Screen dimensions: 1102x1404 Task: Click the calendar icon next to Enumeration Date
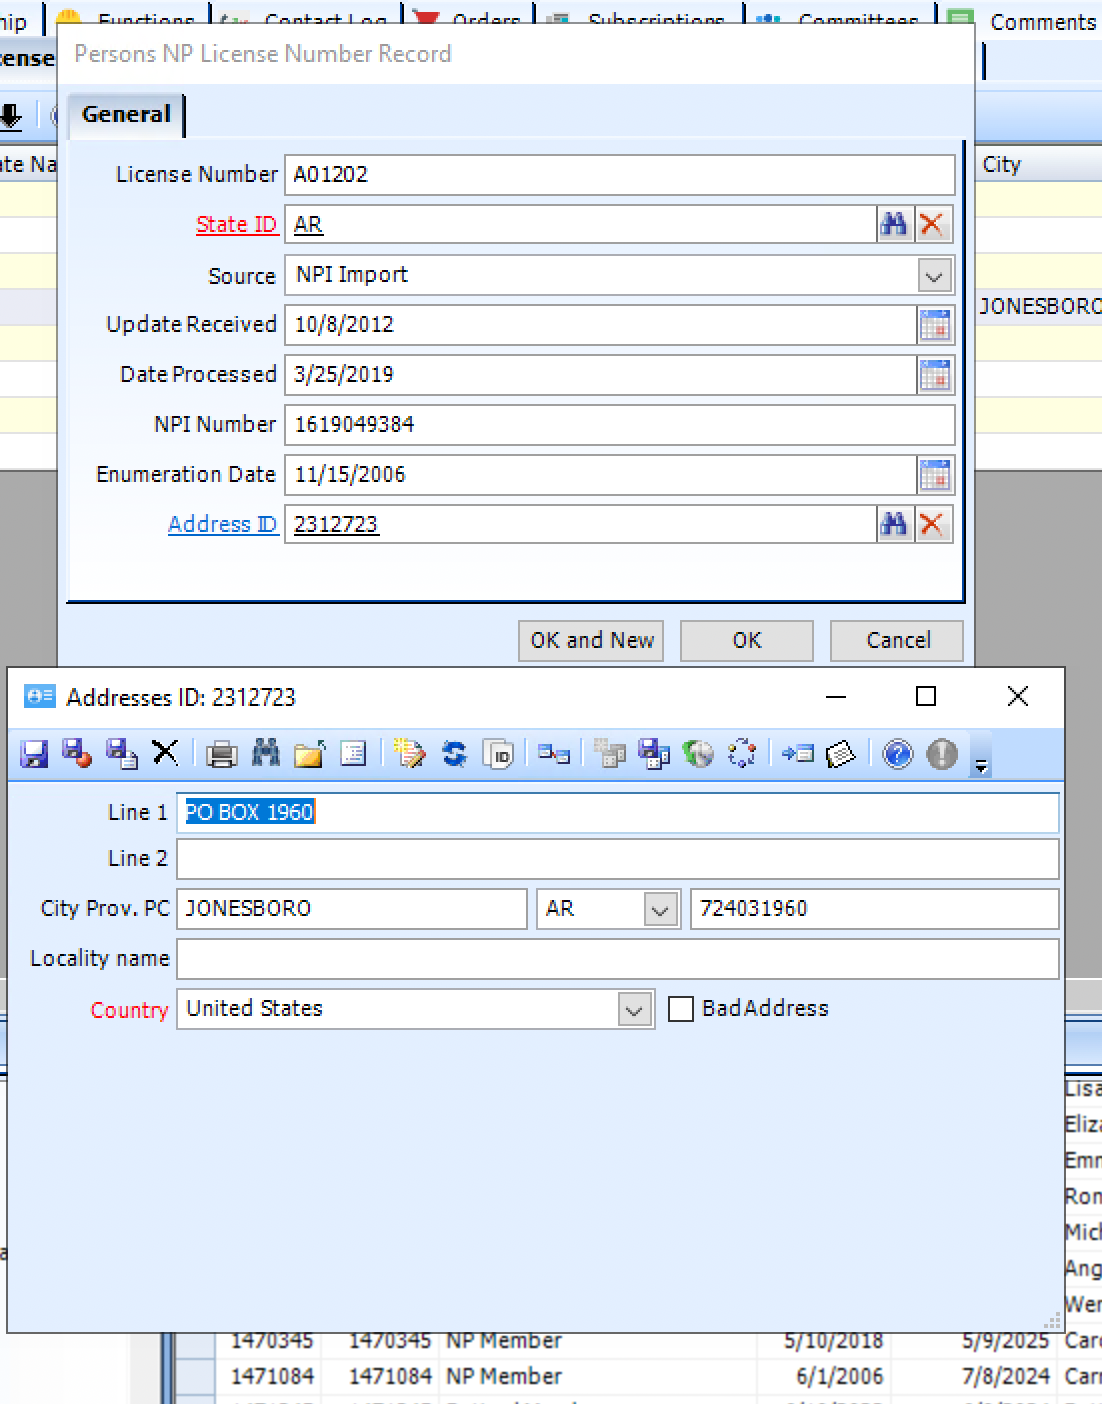click(x=936, y=474)
